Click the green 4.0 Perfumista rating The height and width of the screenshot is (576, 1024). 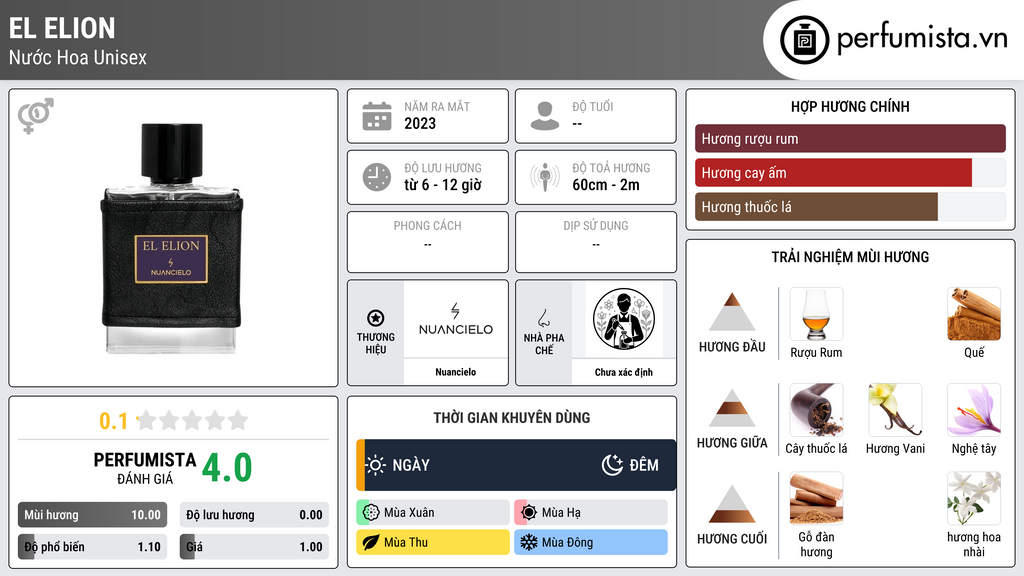point(227,468)
